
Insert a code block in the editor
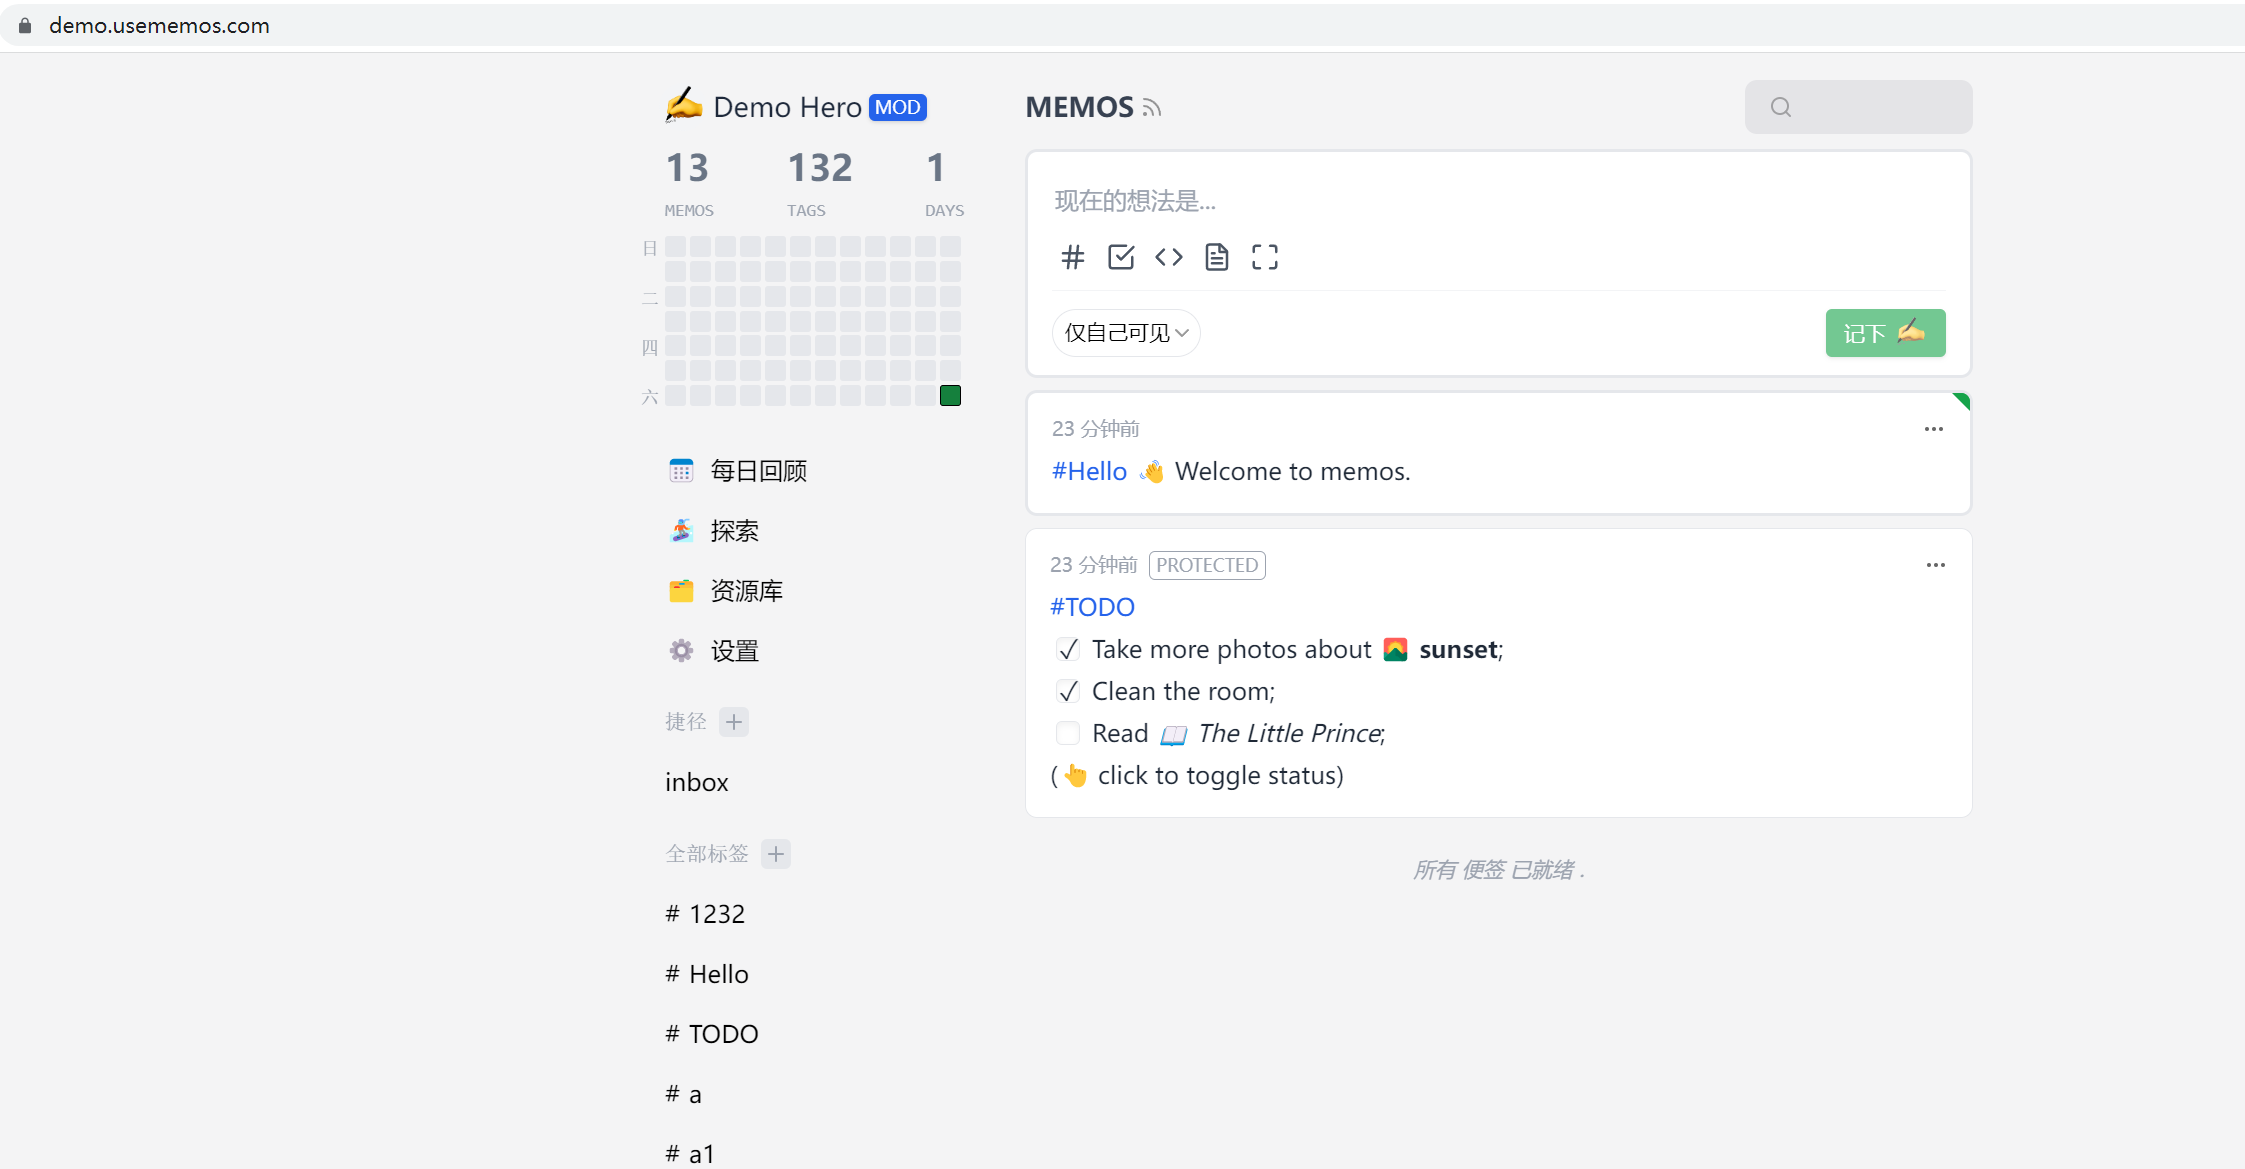(1168, 257)
